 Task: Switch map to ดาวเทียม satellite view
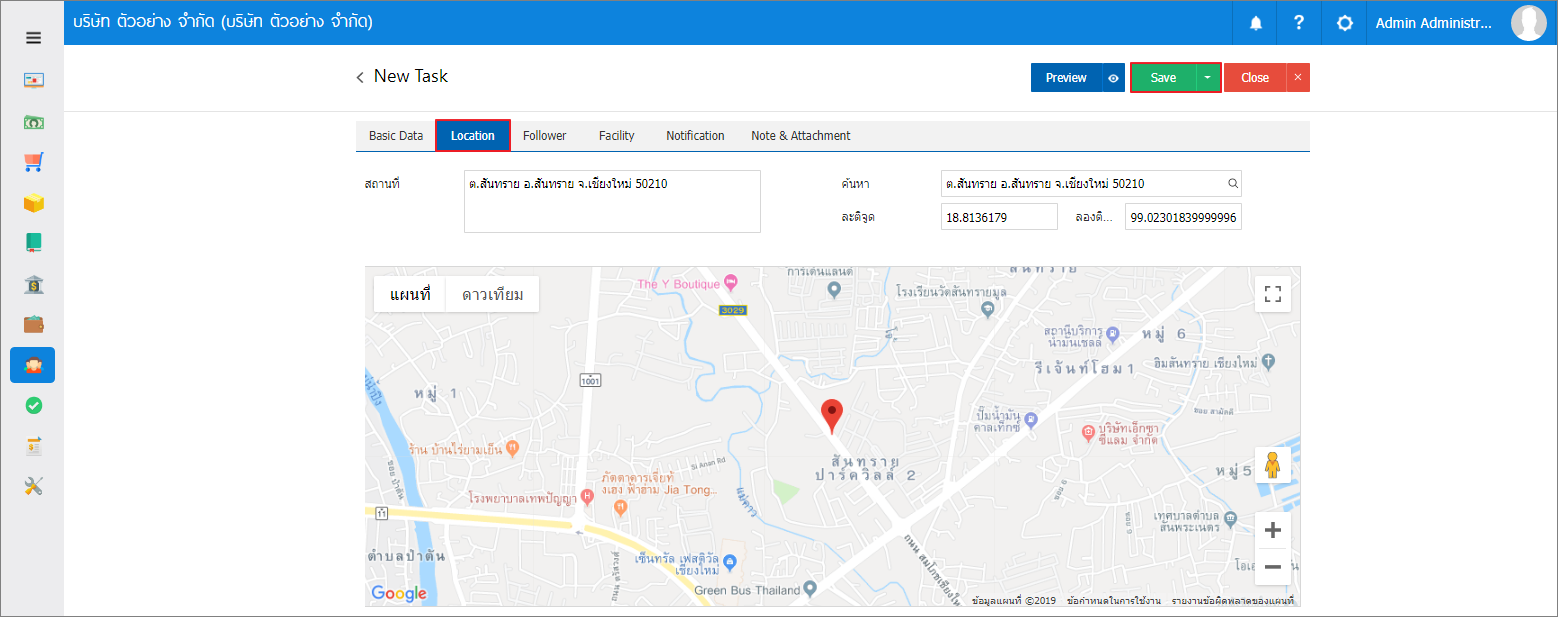[x=492, y=294]
